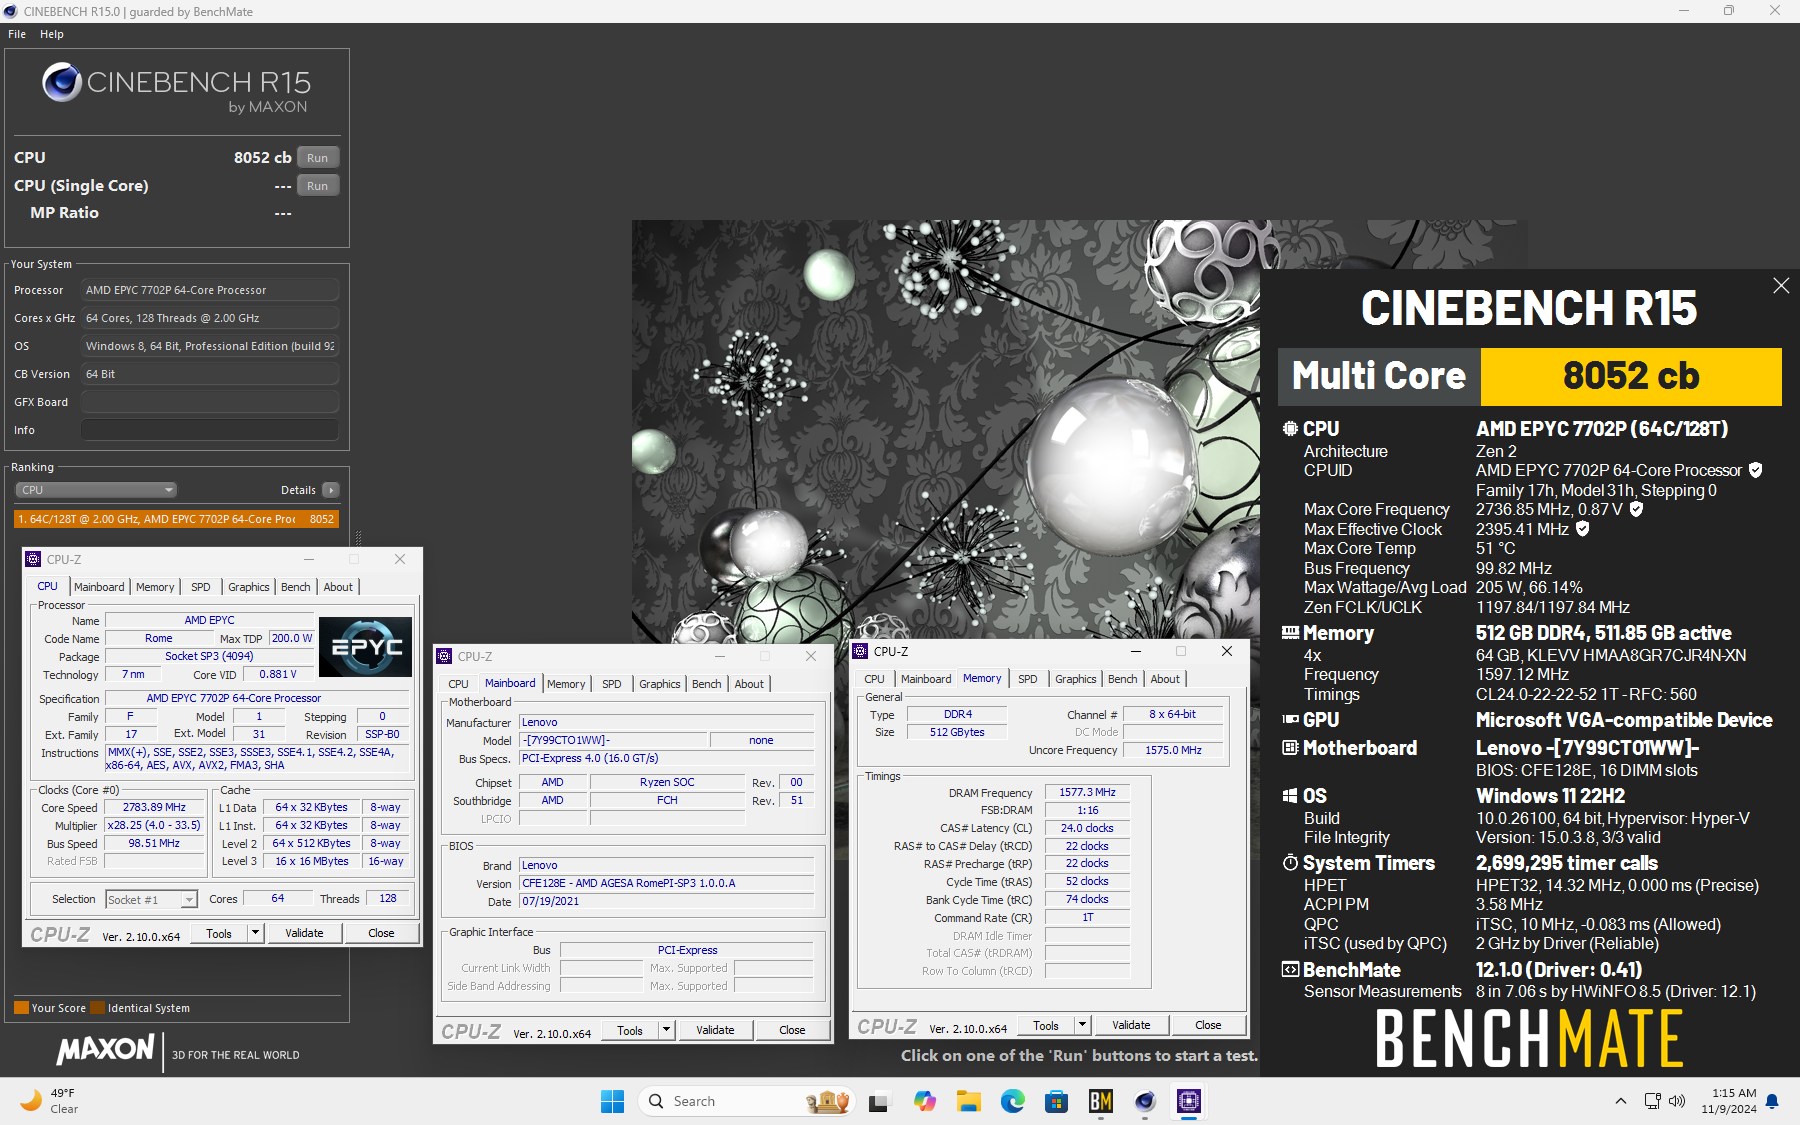
Task: Open Copilot from the taskbar
Action: pos(924,1101)
